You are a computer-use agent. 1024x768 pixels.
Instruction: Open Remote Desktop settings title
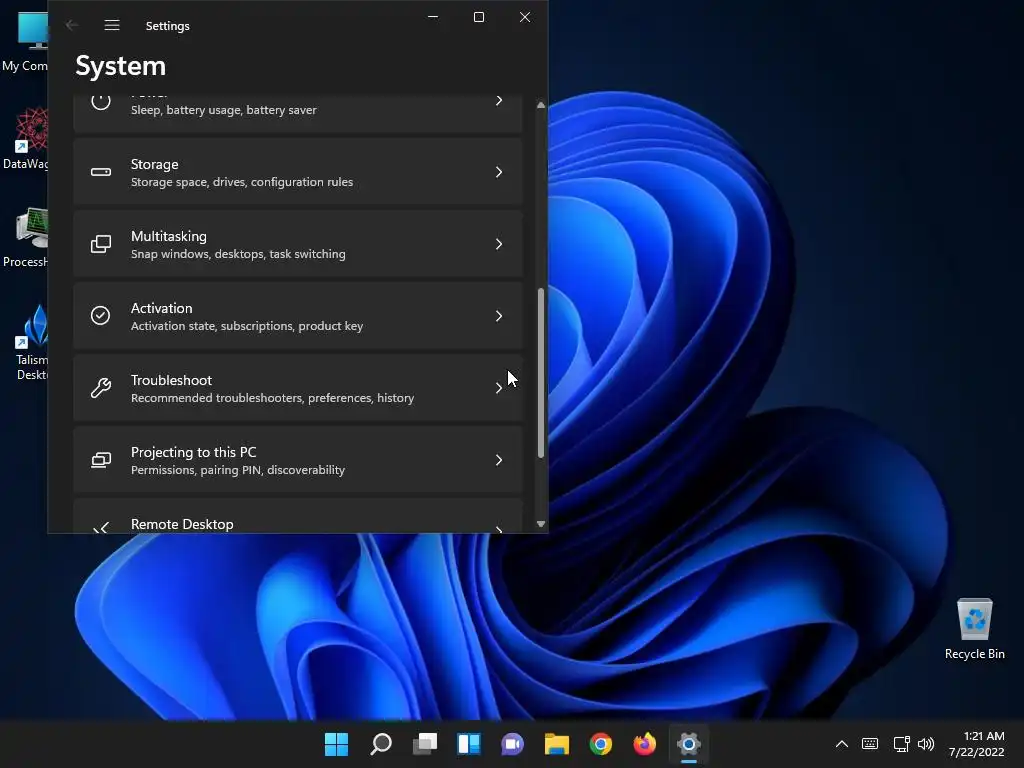coord(182,524)
